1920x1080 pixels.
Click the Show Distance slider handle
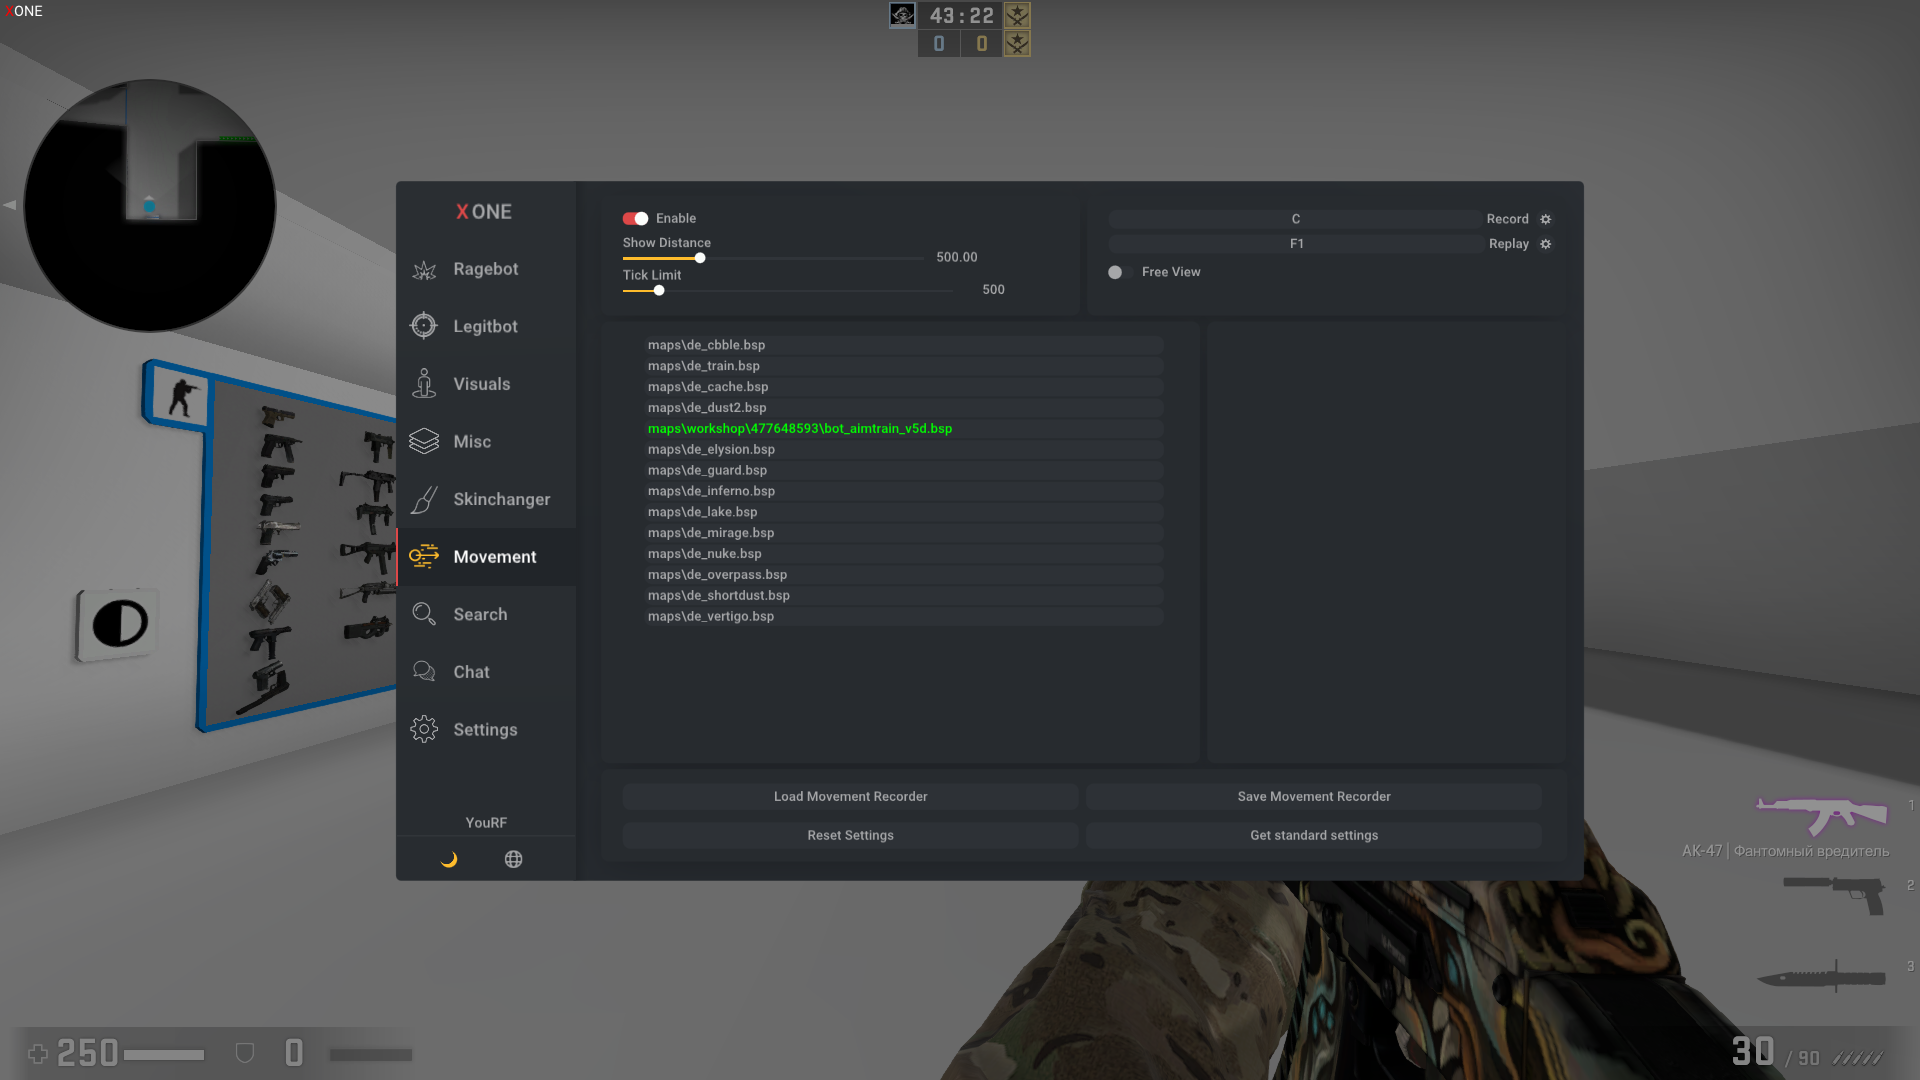coord(700,258)
